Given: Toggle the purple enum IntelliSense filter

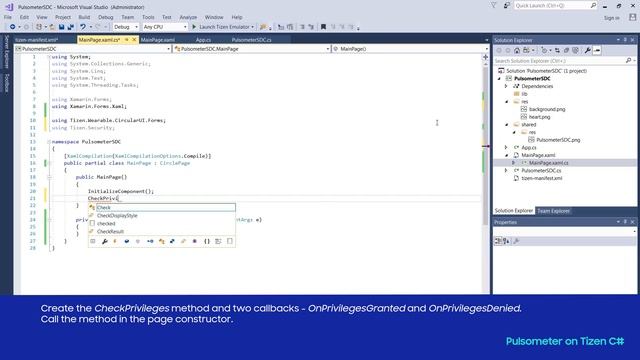Looking at the screenshot, I should 195,241.
